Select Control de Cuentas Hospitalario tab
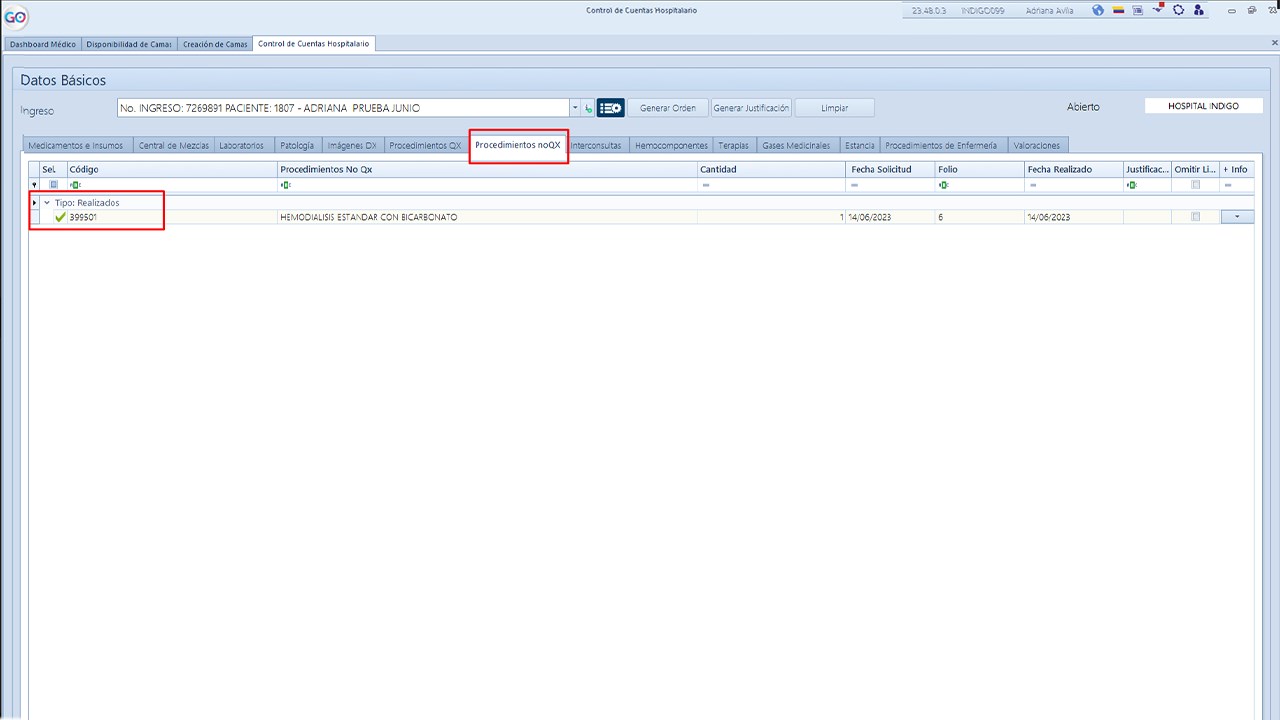 [314, 44]
